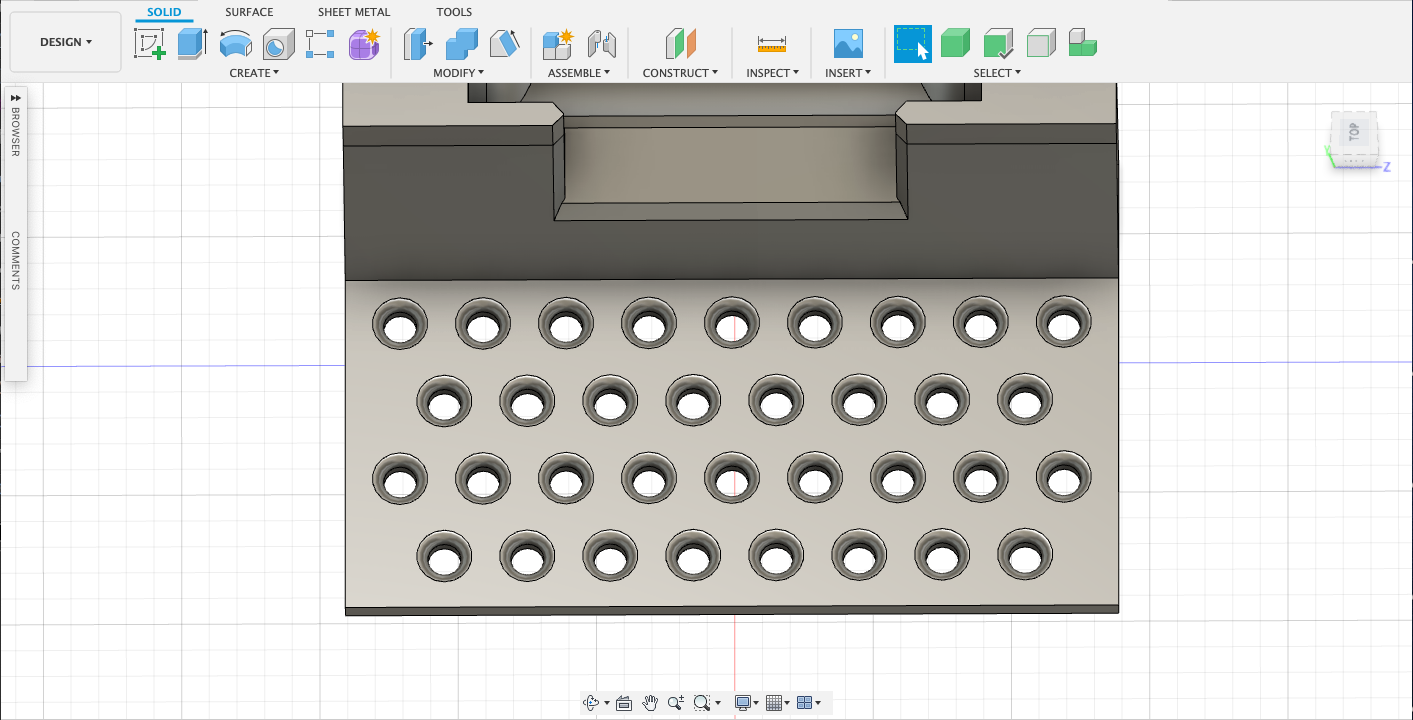Open the COMMENTS panel
The height and width of the screenshot is (720, 1413).
[15, 261]
